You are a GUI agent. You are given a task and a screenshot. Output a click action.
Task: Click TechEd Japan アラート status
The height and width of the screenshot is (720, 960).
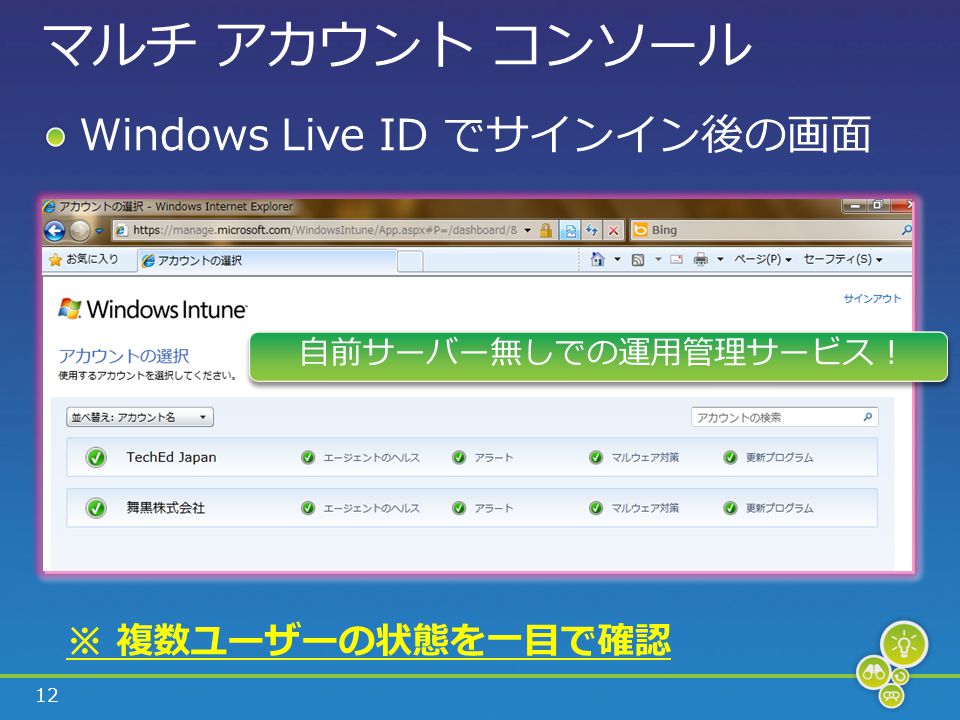point(482,457)
